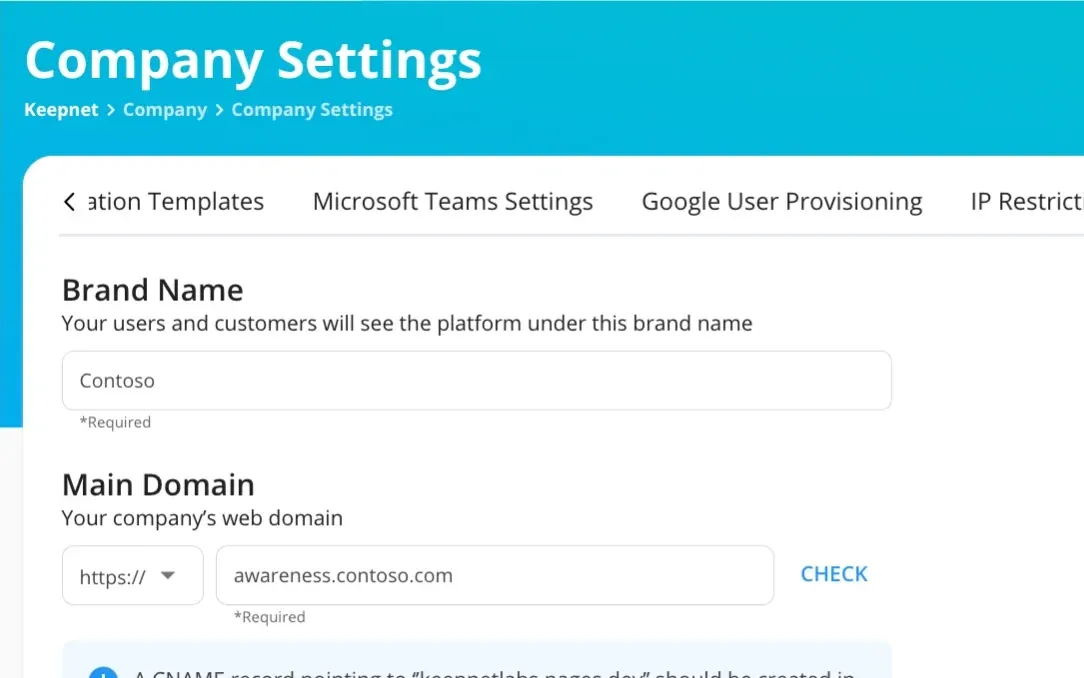Click the Main Domain field awareness.contoso.com
1084x678 pixels.
coord(495,575)
